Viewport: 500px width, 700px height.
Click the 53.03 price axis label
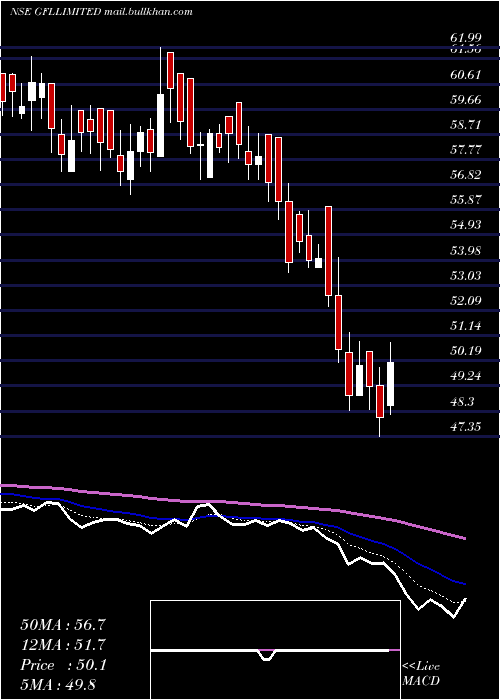pos(466,275)
